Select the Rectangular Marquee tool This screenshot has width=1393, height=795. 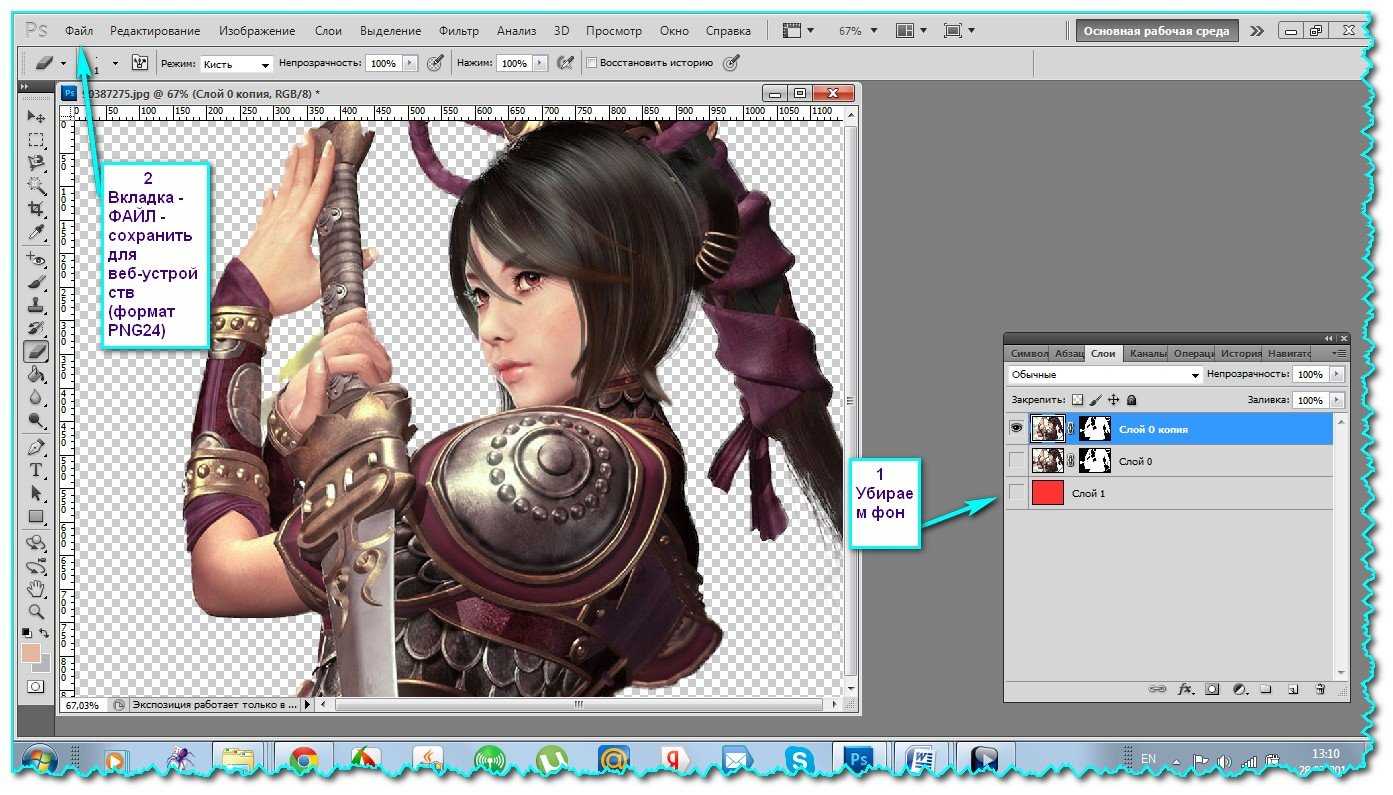click(x=36, y=140)
